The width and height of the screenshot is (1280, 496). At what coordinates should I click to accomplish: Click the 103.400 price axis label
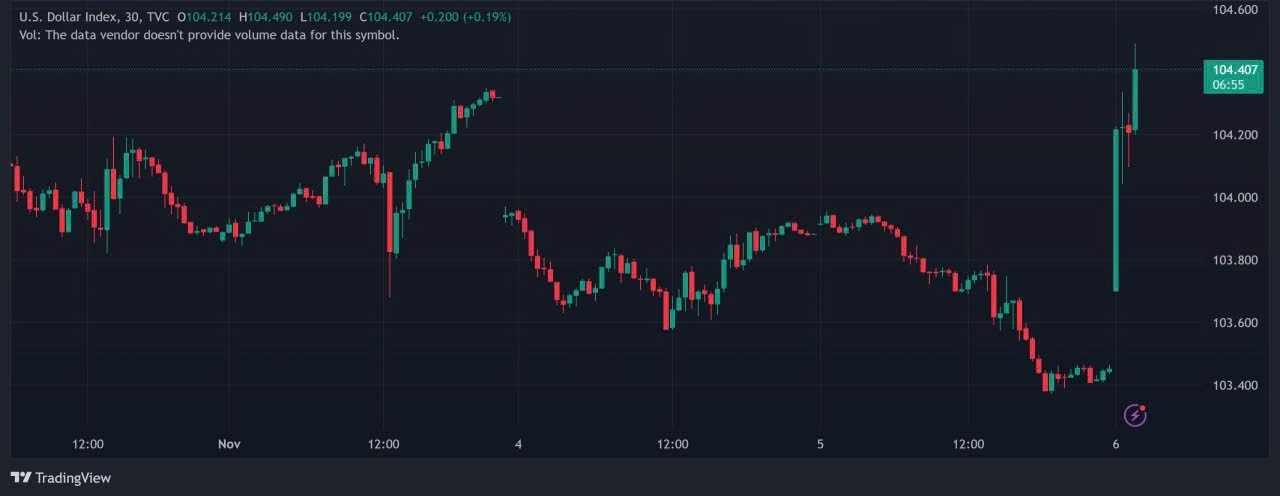pos(1235,386)
